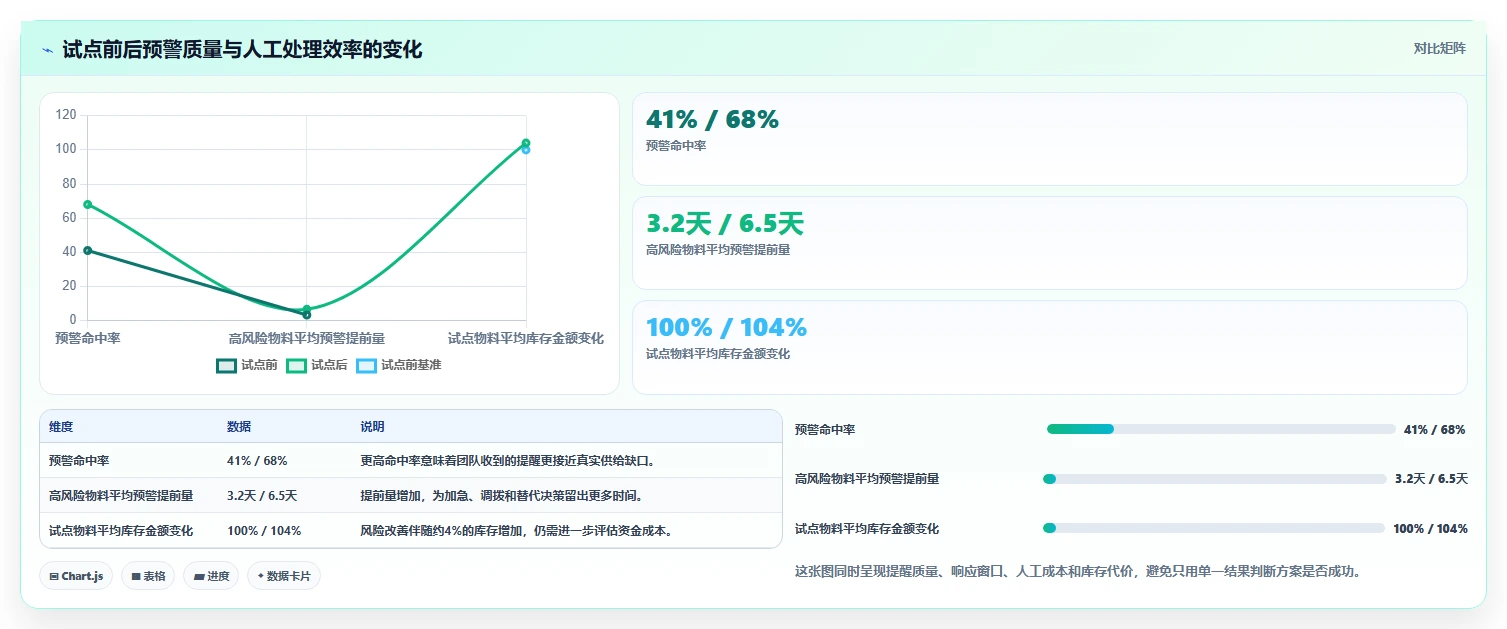Click the 维度 column header
This screenshot has width=1507, height=629.
[x=61, y=427]
